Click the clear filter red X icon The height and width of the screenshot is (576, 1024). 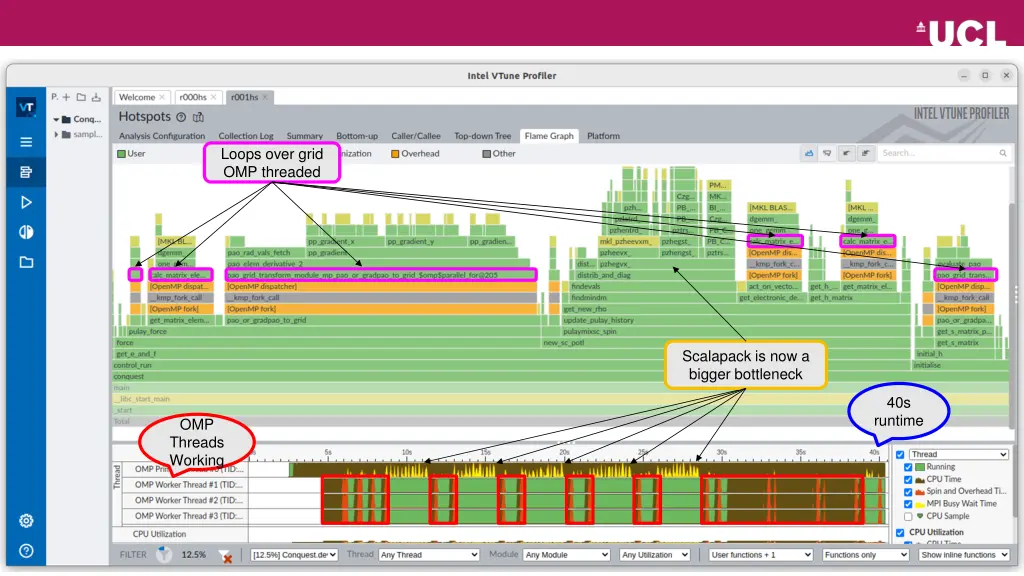click(x=227, y=557)
